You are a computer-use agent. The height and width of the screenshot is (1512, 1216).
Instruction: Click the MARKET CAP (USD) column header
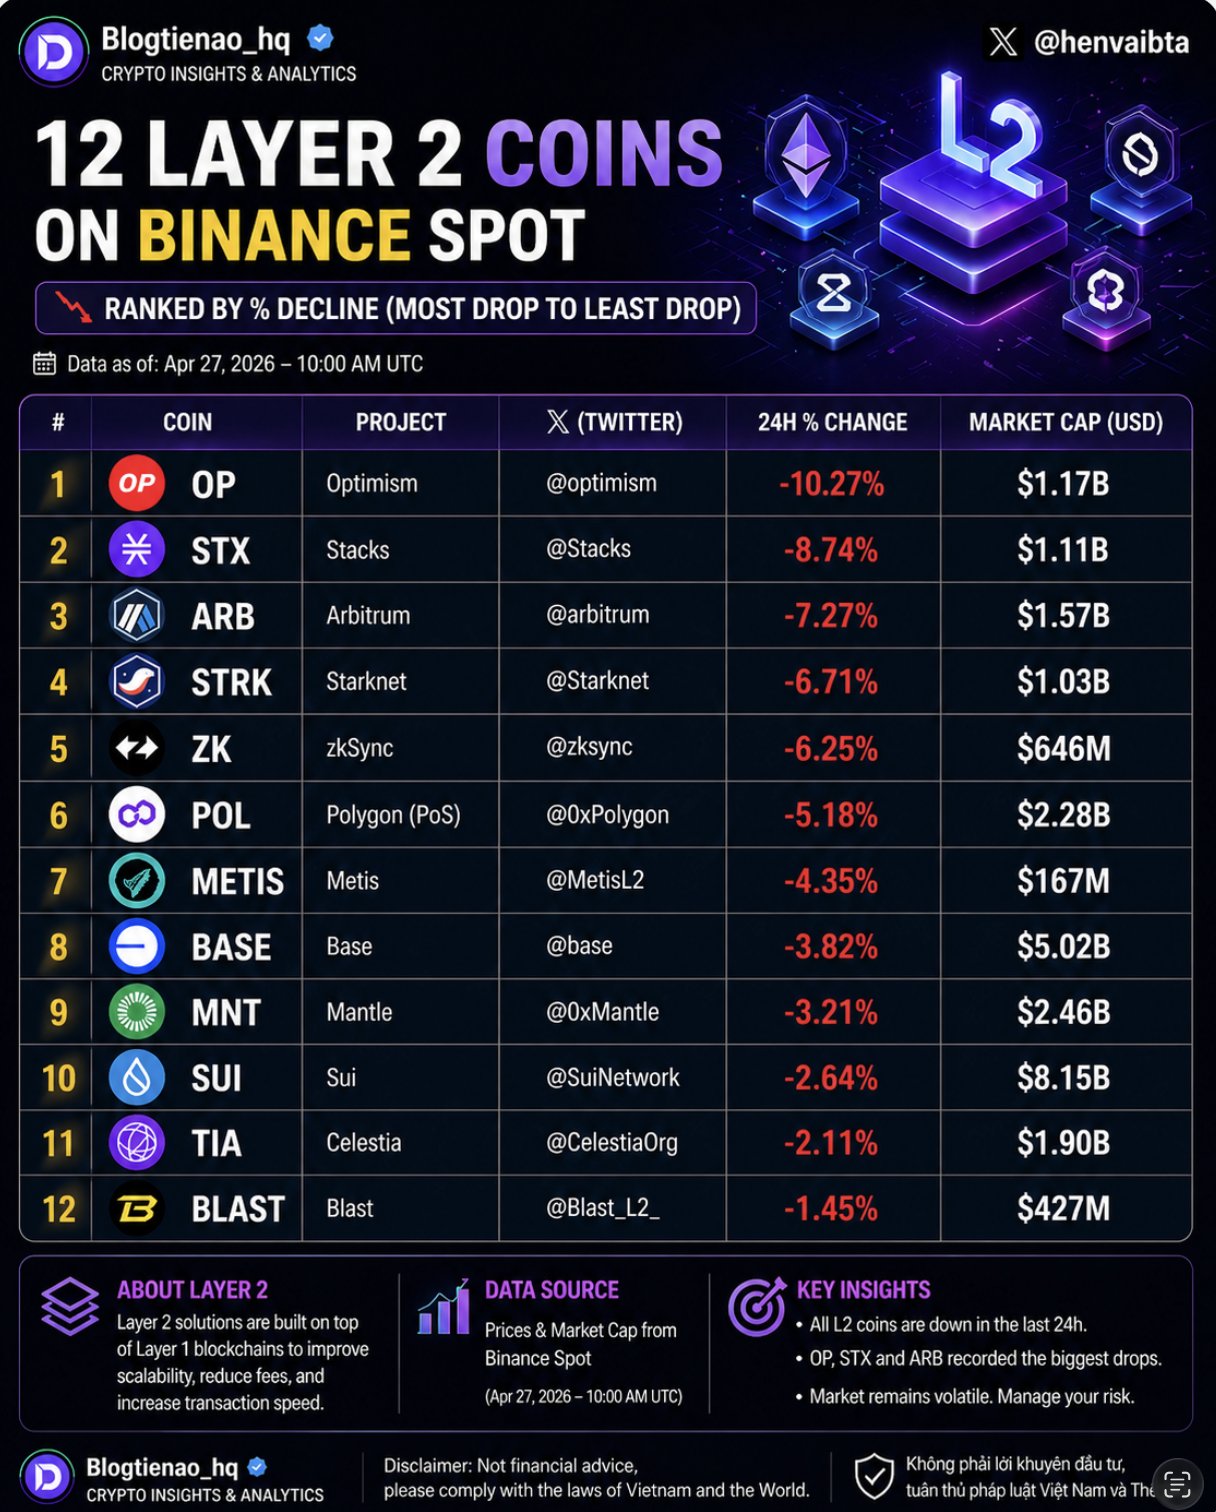click(x=1066, y=422)
